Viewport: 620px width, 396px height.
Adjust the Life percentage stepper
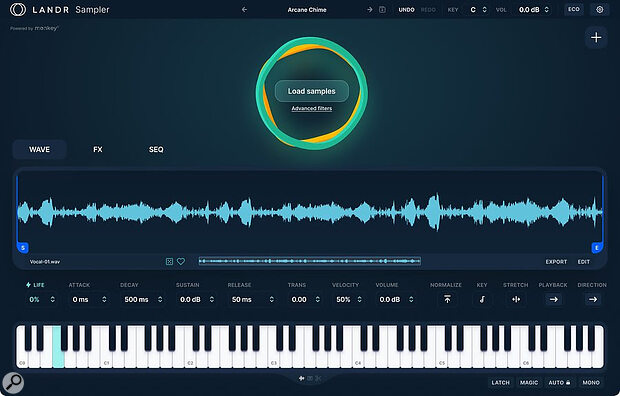(53, 299)
